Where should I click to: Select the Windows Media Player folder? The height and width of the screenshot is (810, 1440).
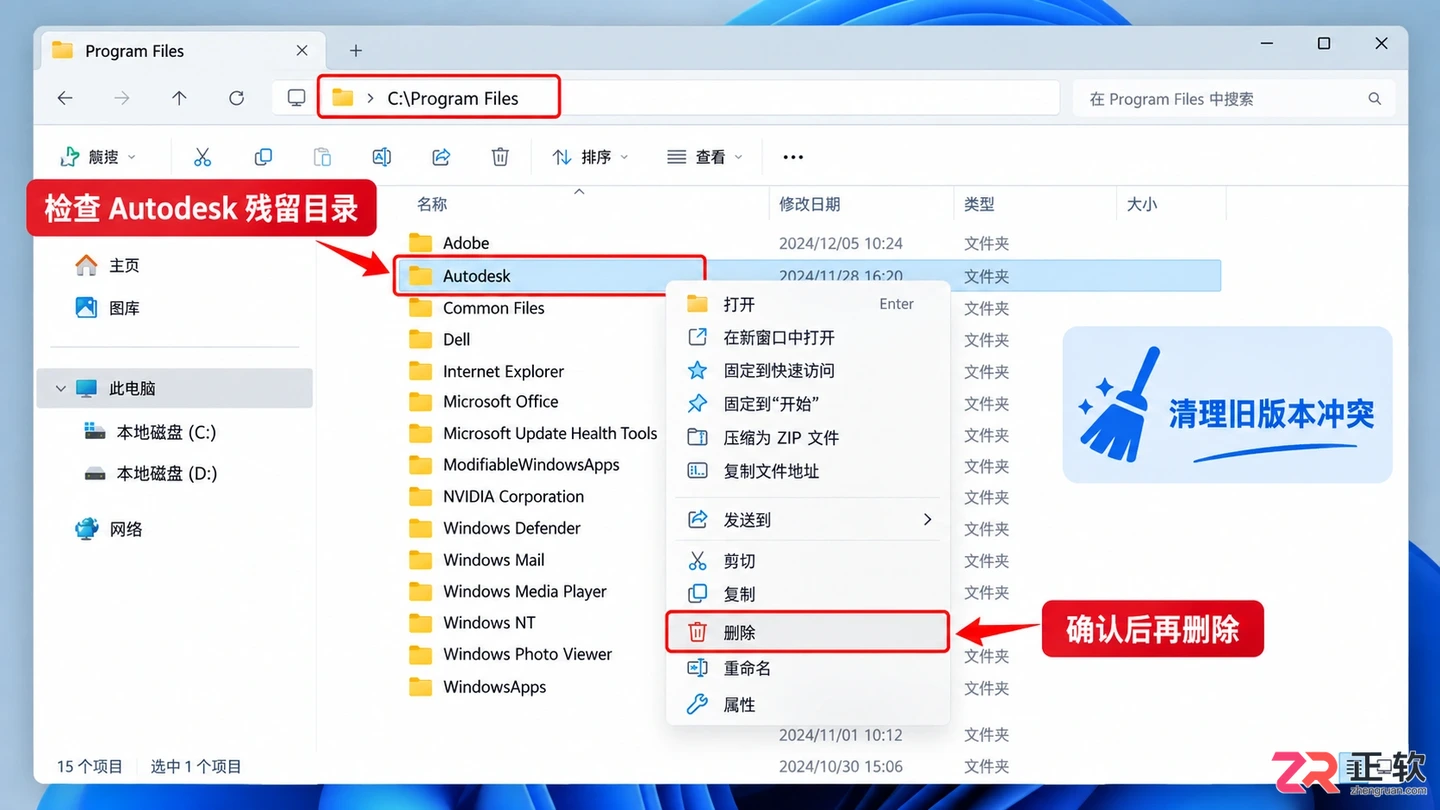coord(508,591)
